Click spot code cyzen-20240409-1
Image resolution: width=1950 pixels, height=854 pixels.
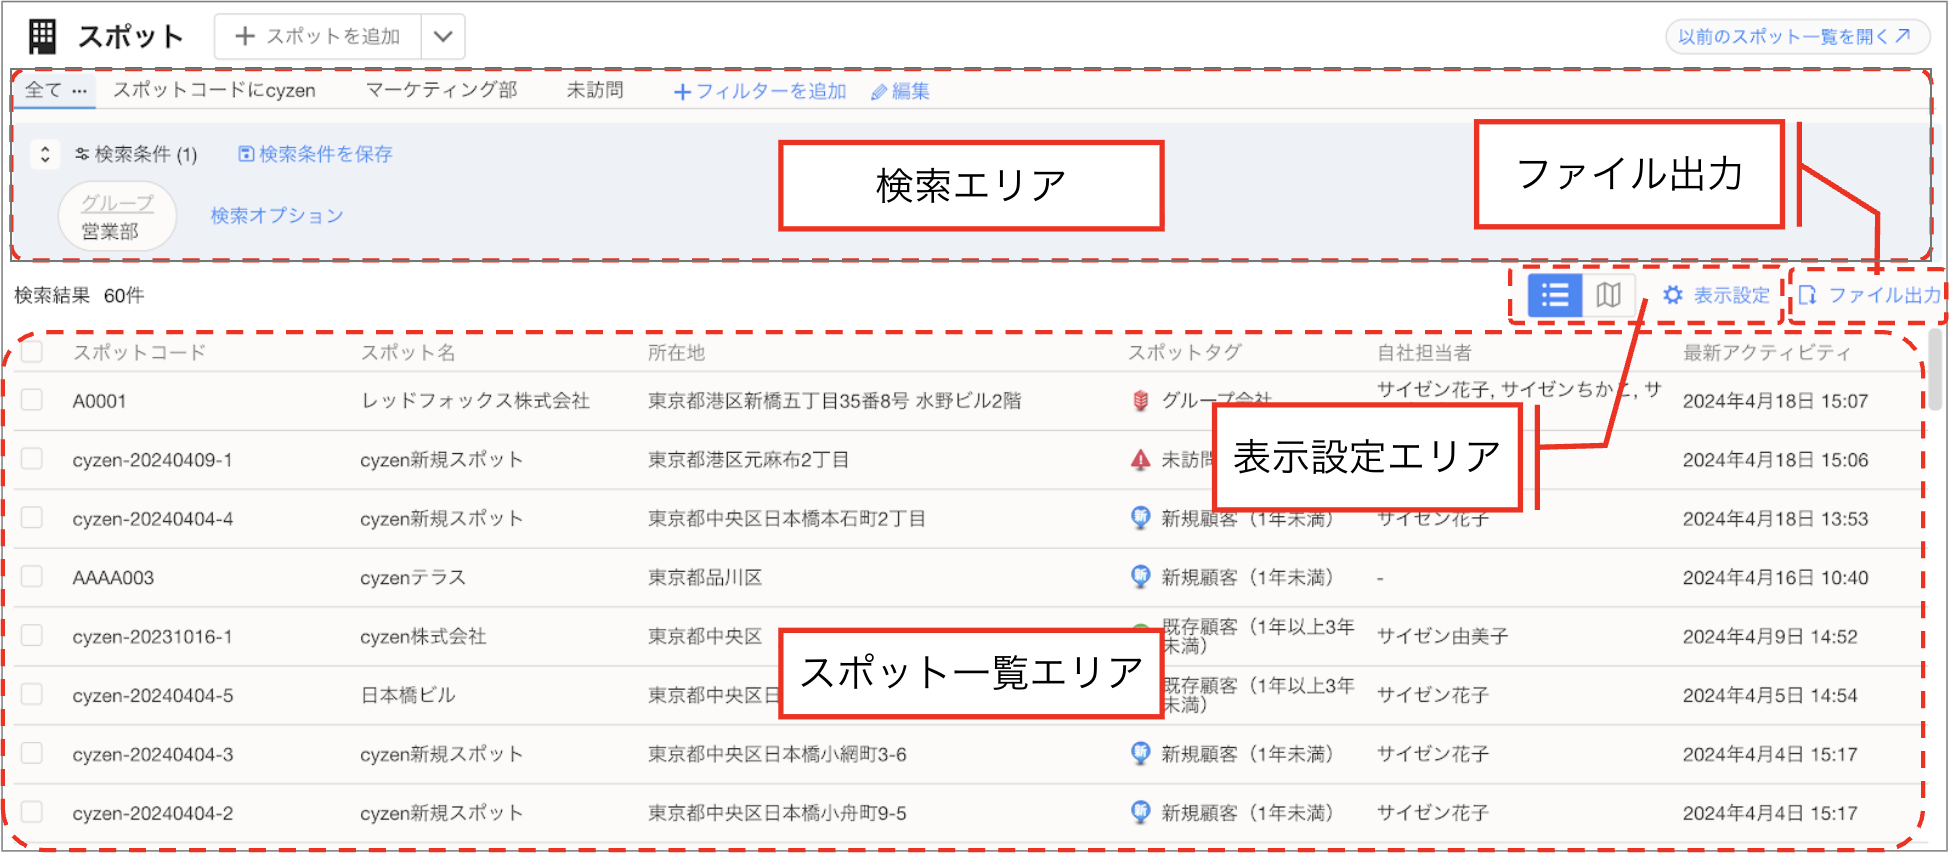click(152, 460)
